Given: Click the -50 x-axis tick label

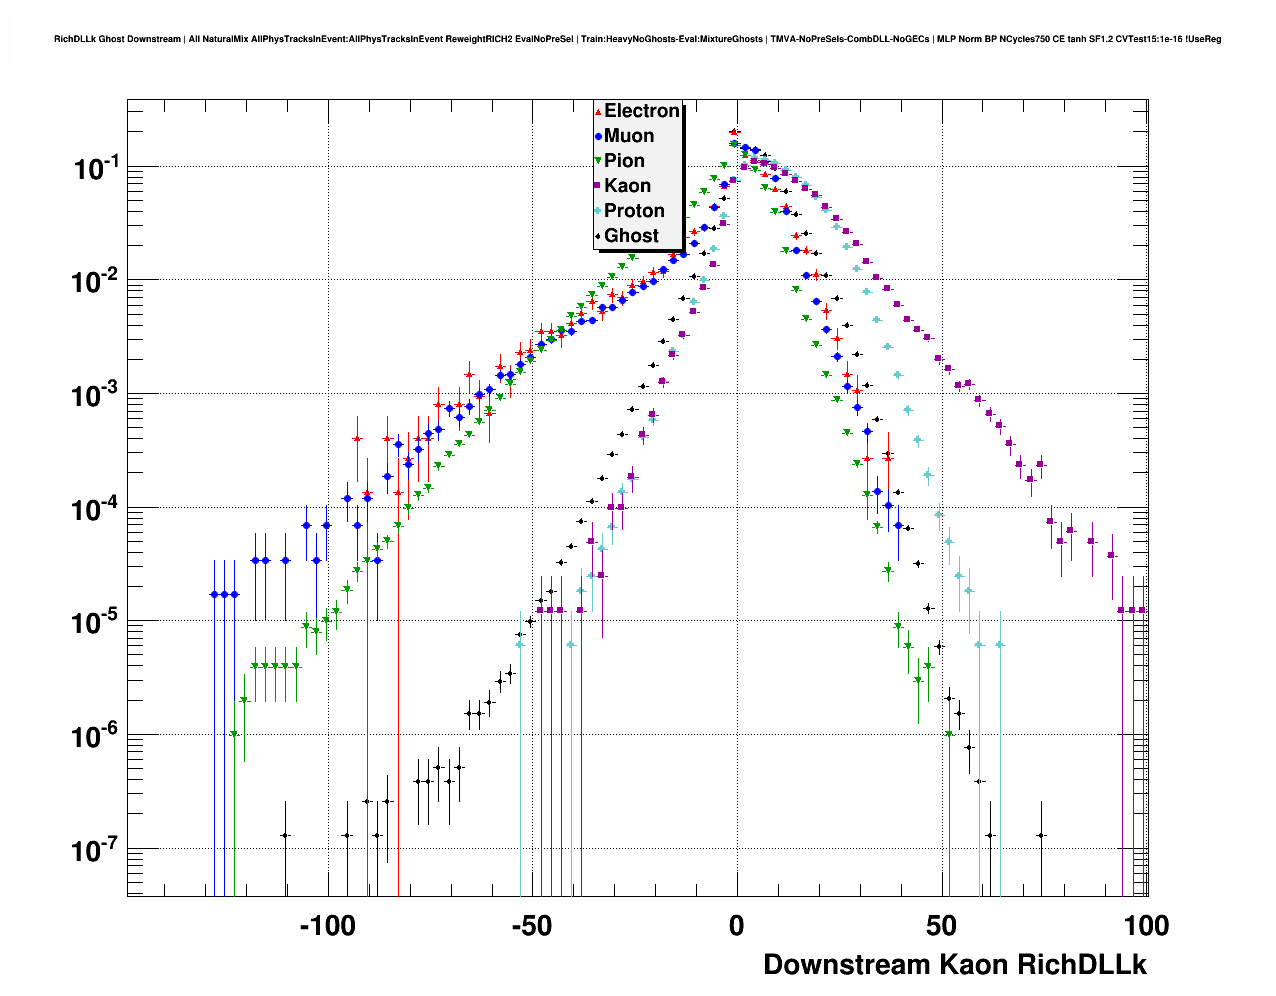Looking at the screenshot, I should click(531, 926).
